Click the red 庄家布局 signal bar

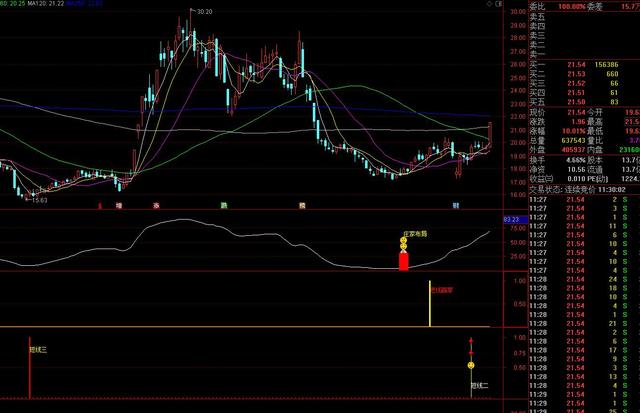(x=403, y=261)
